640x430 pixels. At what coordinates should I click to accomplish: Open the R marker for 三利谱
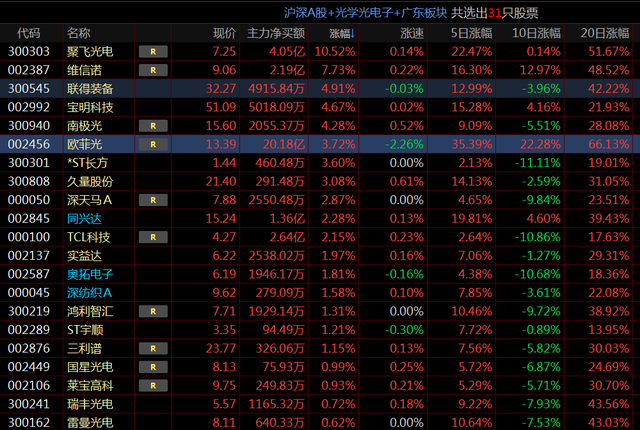pyautogui.click(x=152, y=348)
